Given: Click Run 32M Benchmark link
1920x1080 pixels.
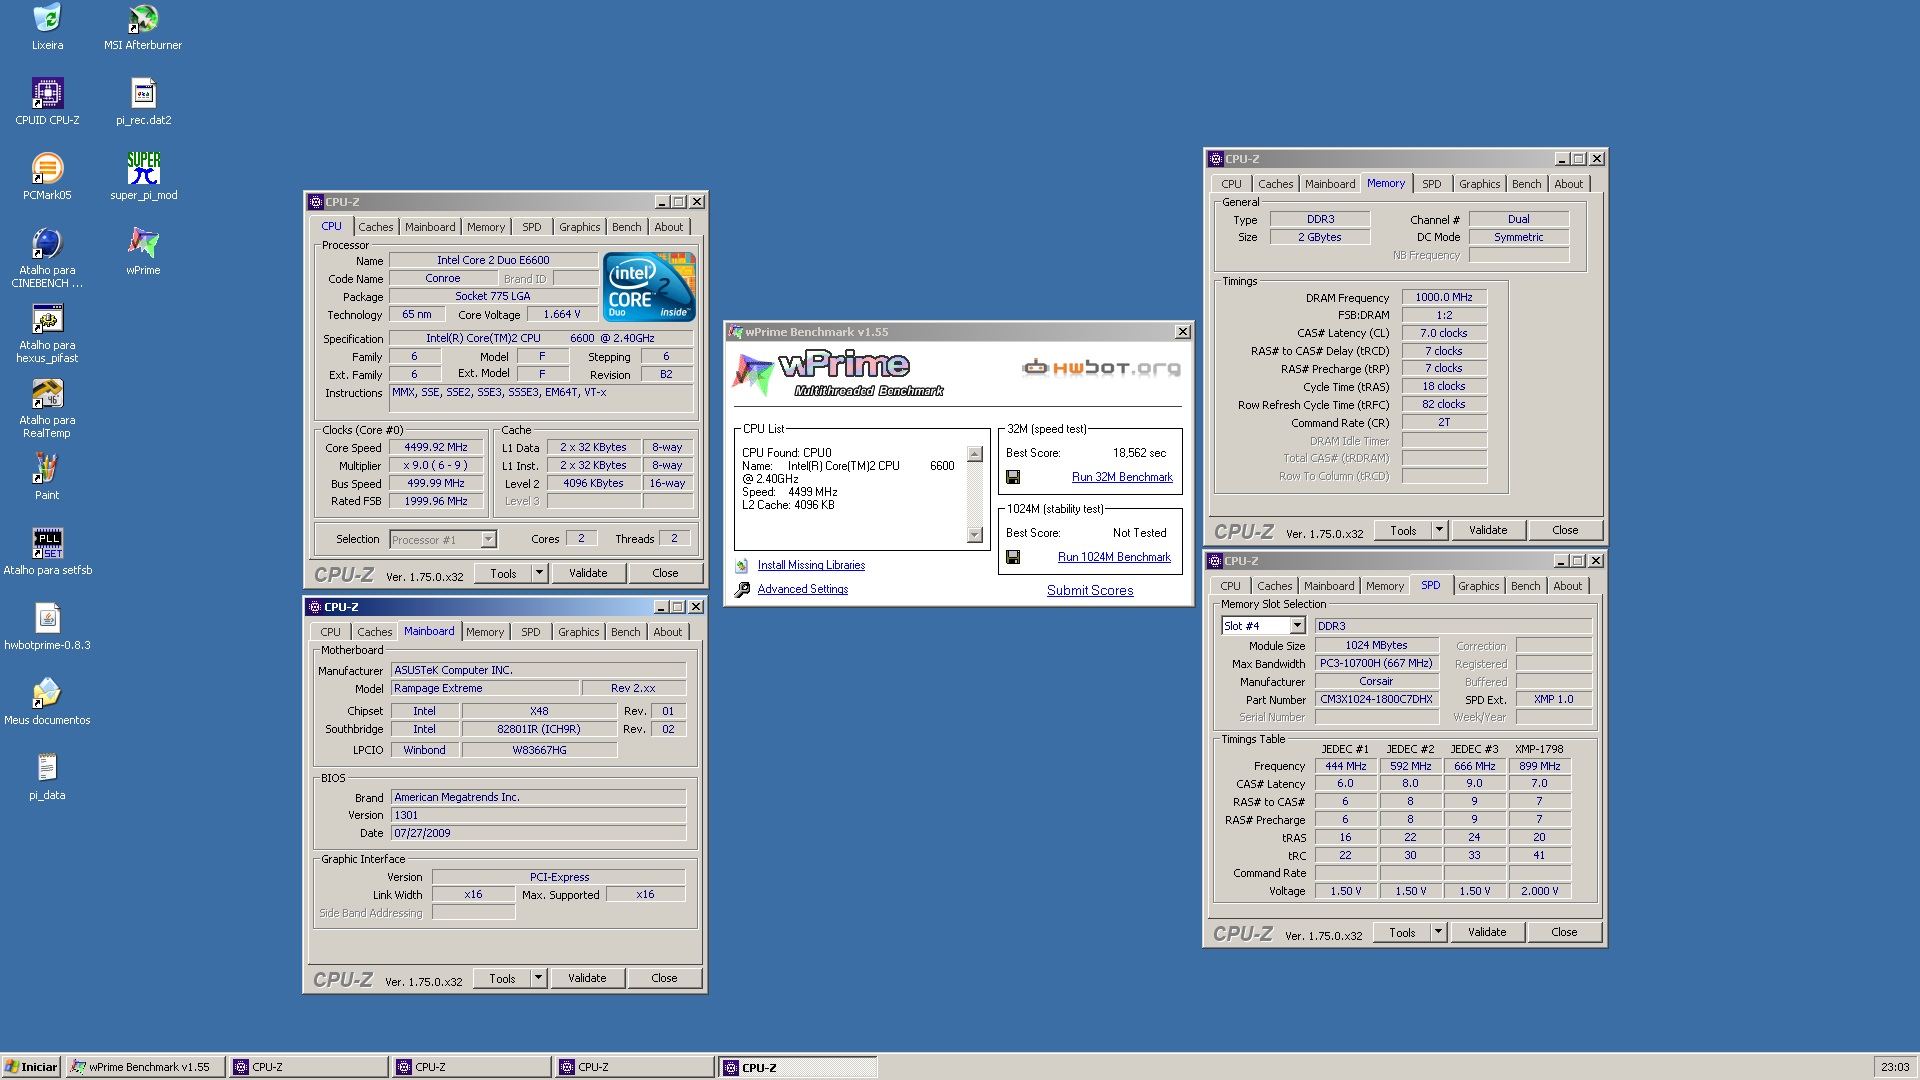Looking at the screenshot, I should coord(1122,477).
